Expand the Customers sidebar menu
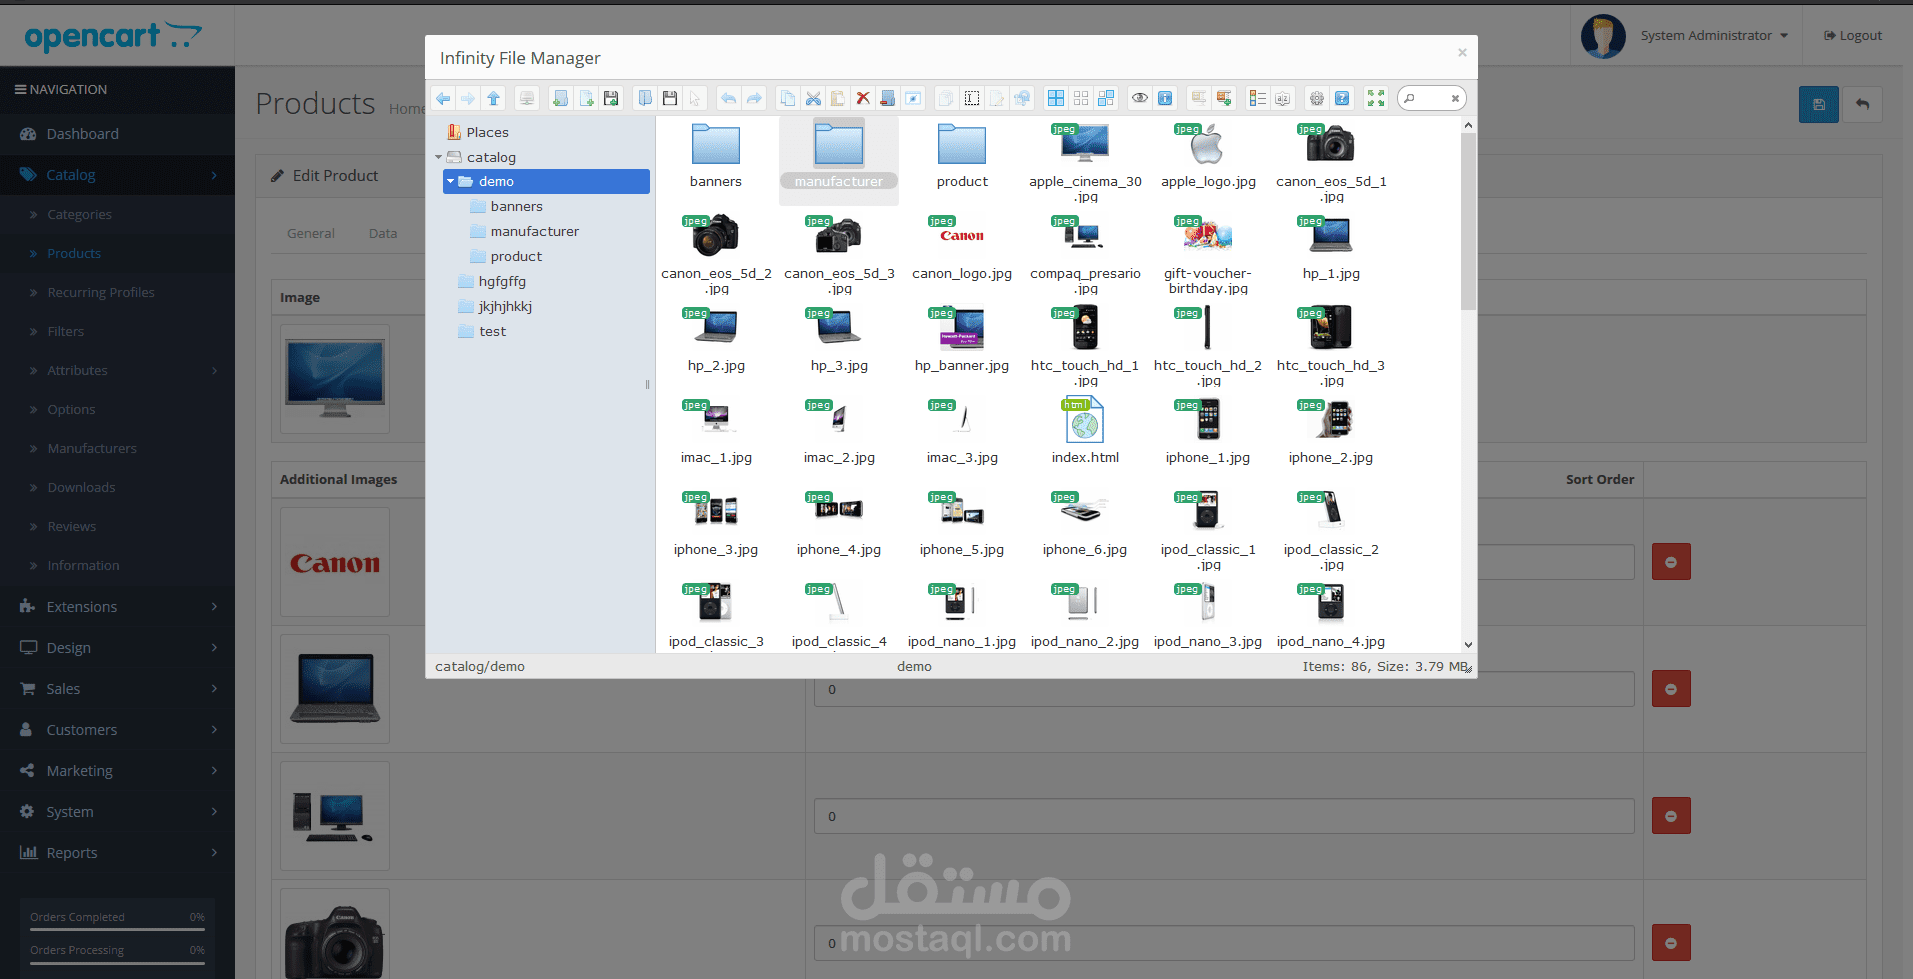Screen dimensions: 1913x979 [117, 730]
